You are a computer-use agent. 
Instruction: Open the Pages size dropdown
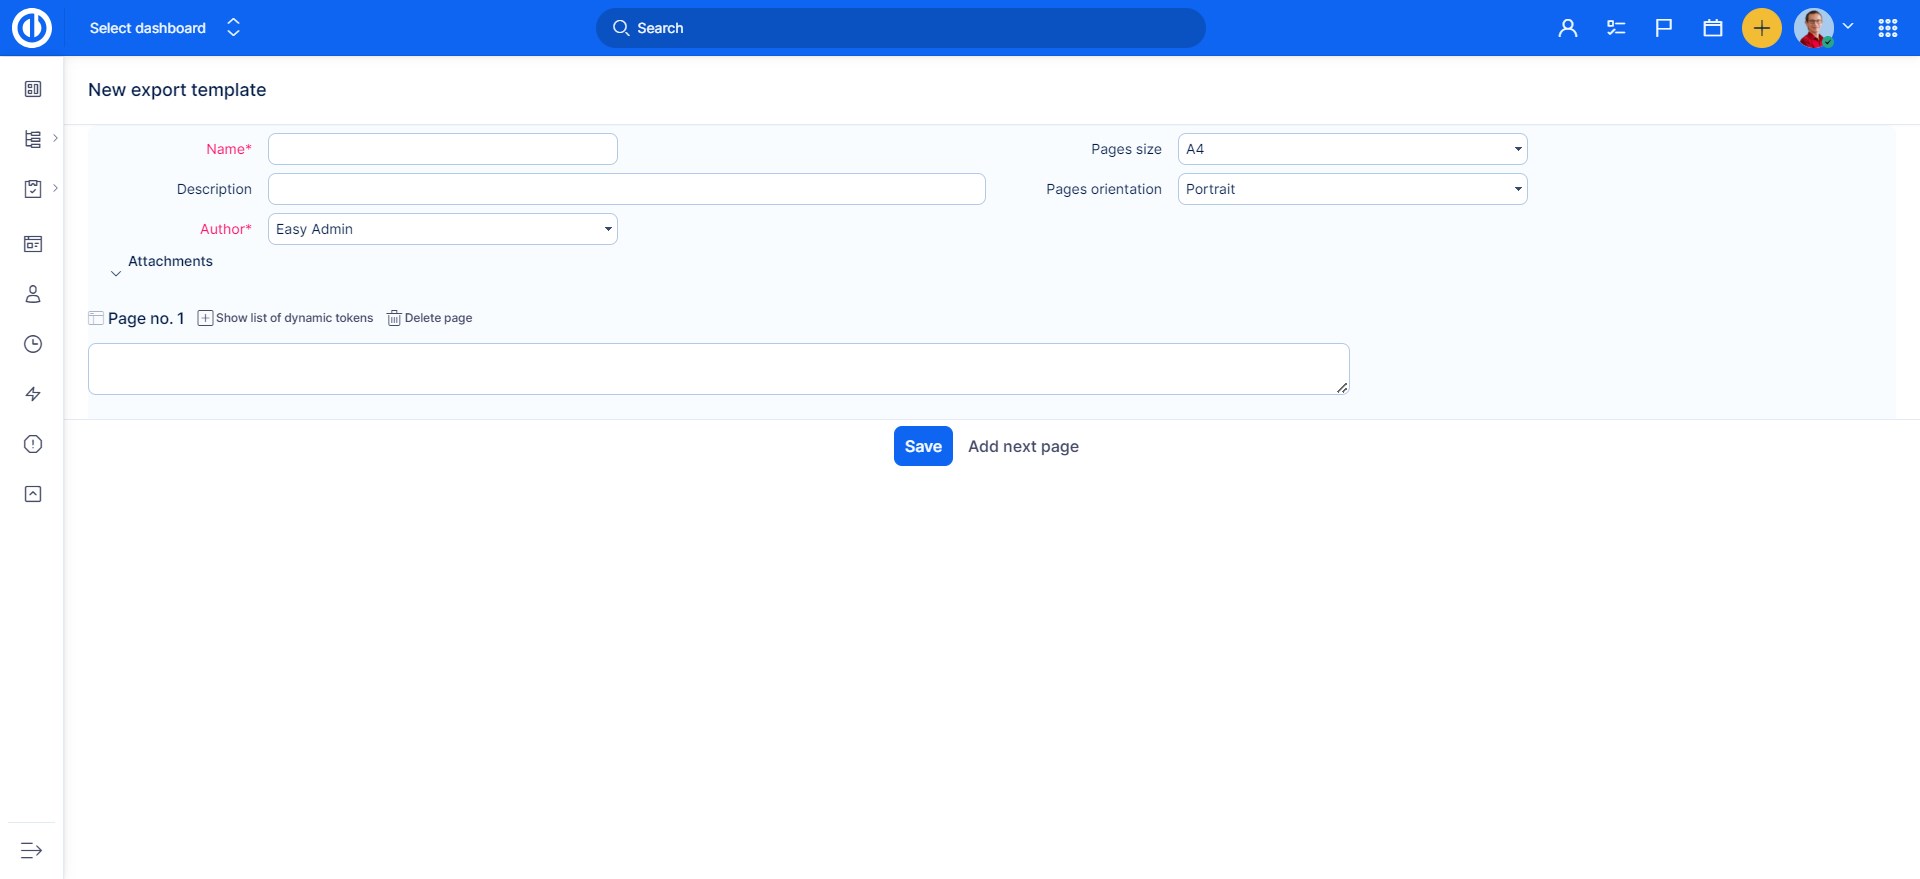coord(1352,149)
